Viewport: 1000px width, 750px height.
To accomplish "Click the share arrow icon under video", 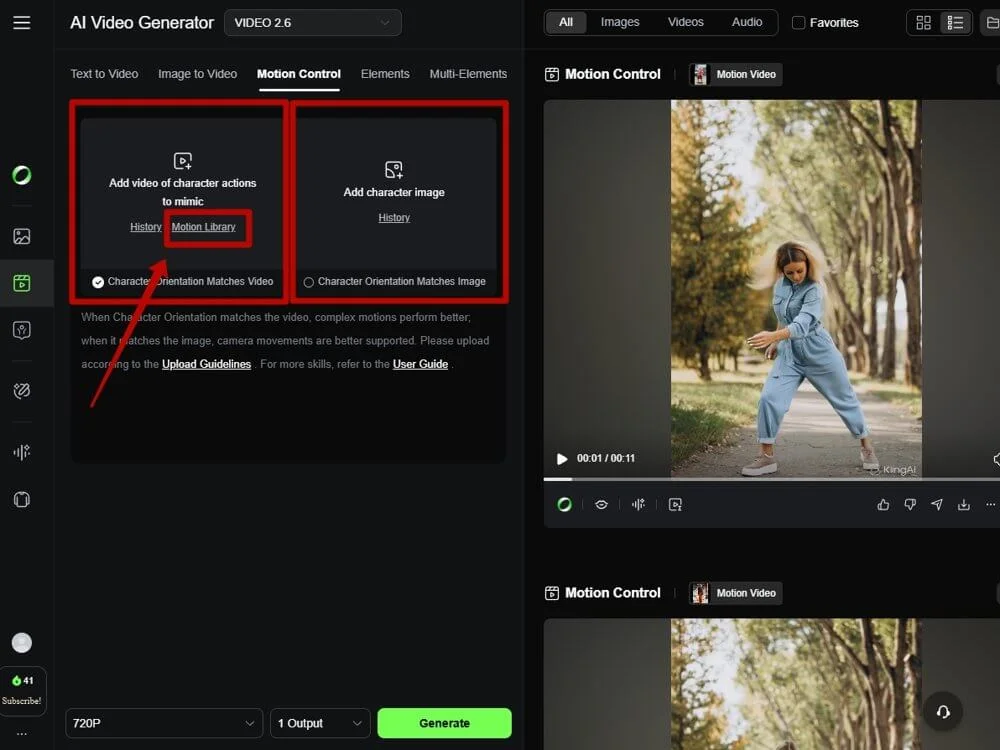I will click(937, 505).
